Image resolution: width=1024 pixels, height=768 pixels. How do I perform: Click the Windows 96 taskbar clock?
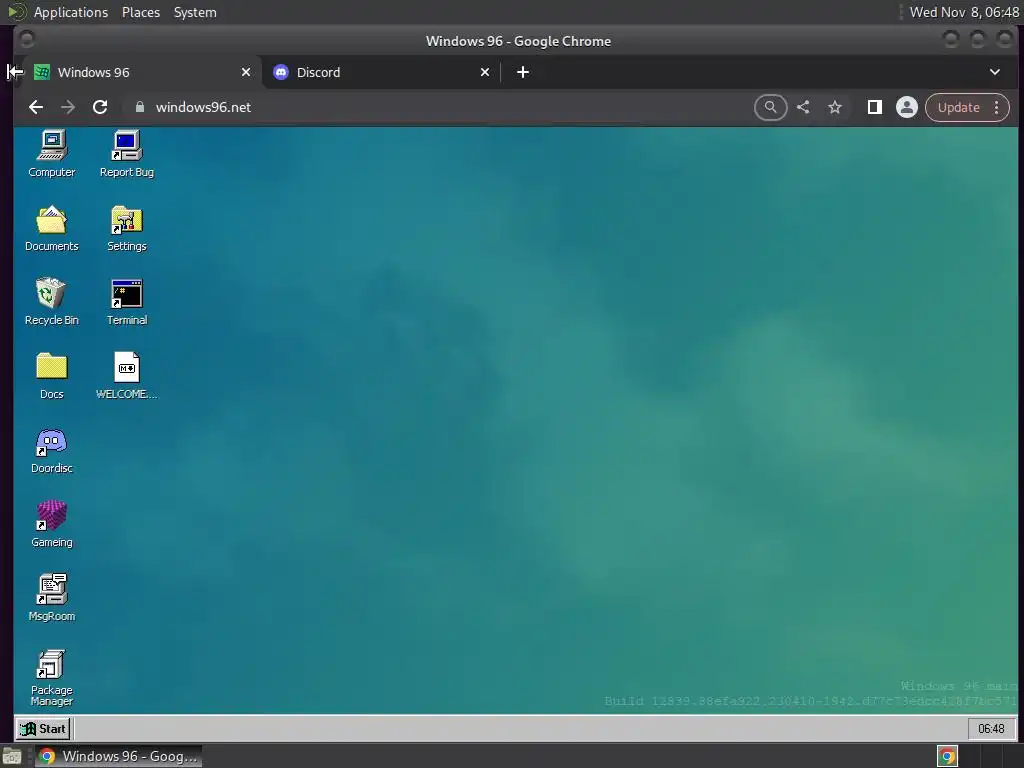(x=991, y=728)
